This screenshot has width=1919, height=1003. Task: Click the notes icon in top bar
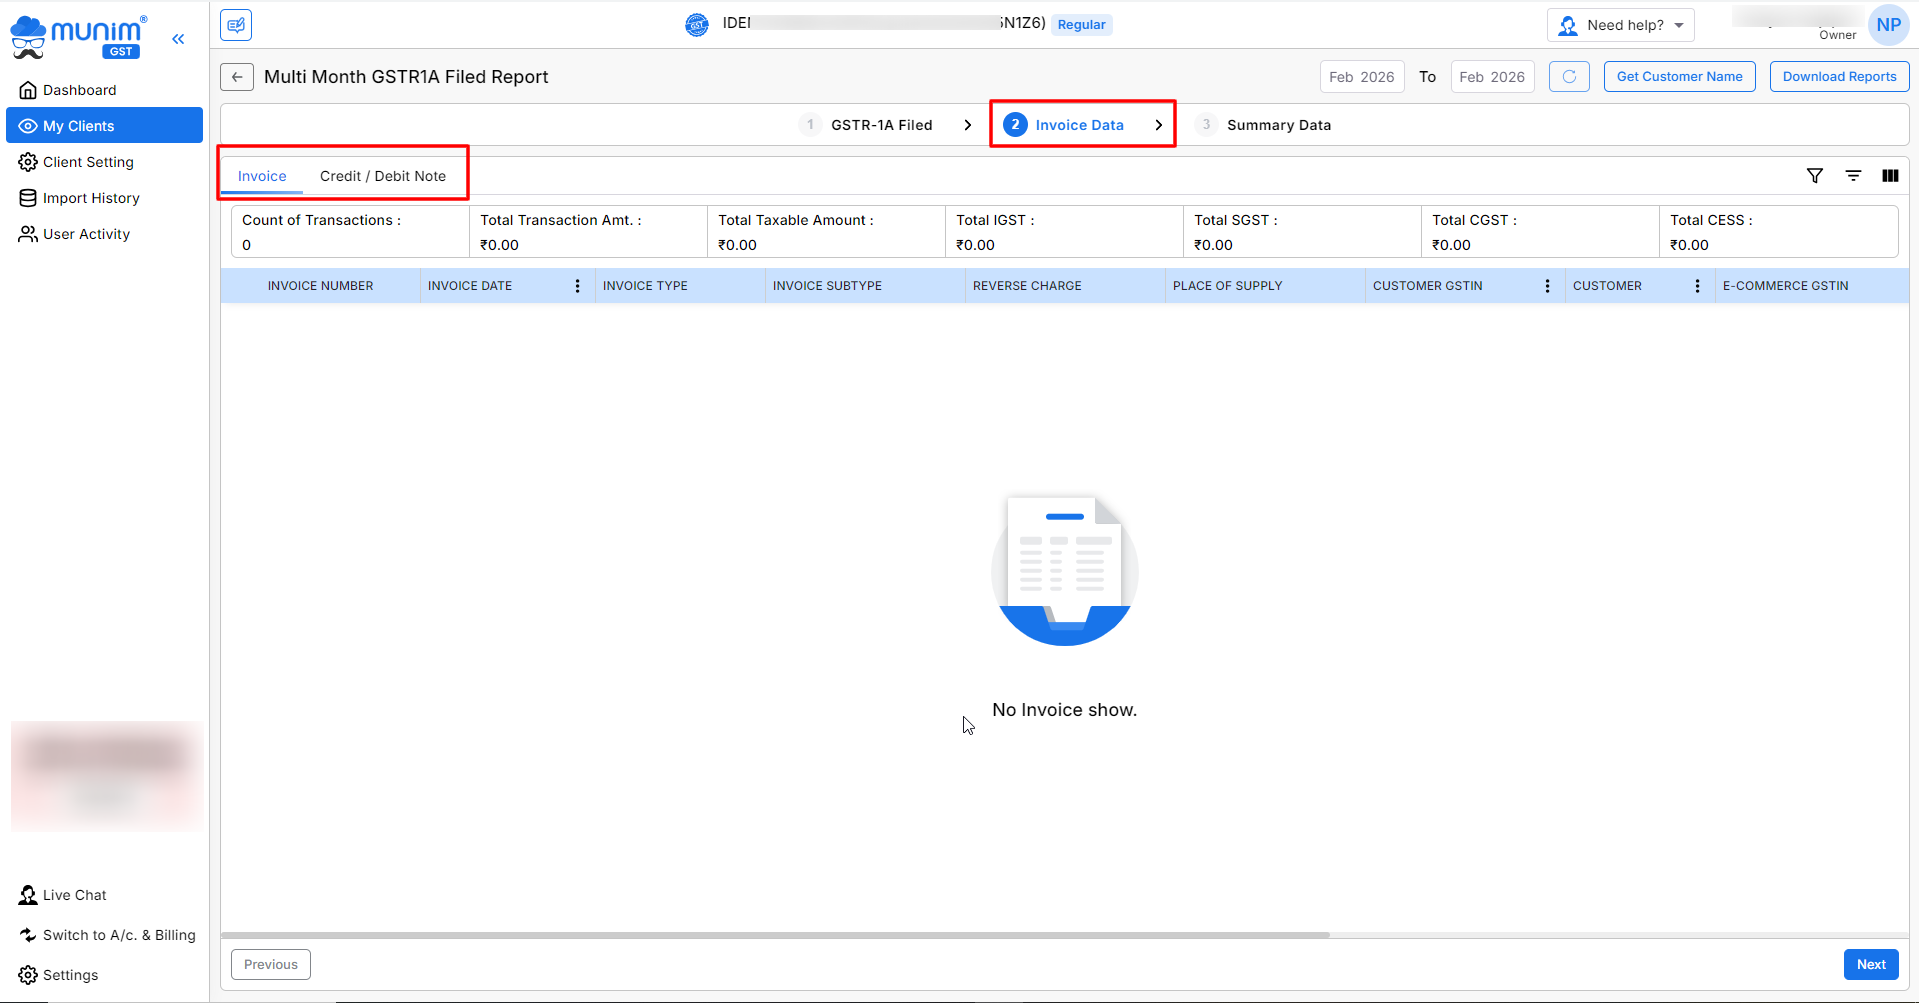pyautogui.click(x=236, y=25)
